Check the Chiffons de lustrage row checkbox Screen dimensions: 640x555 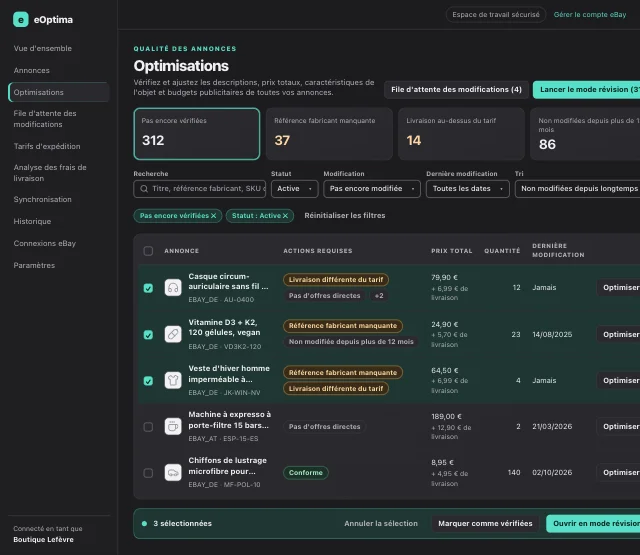tap(148, 473)
